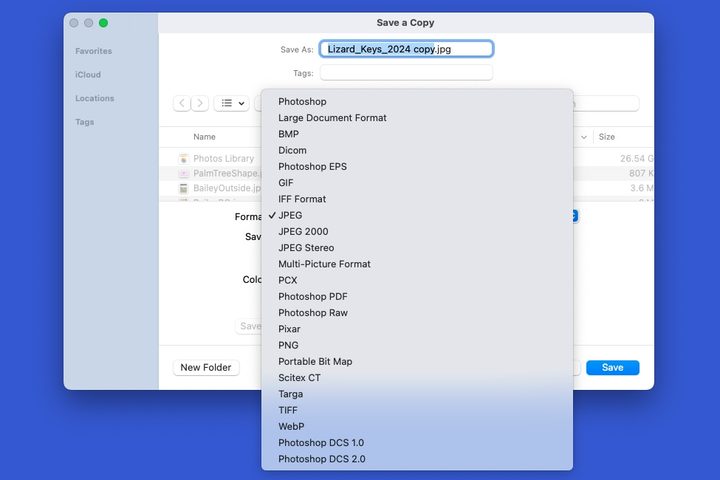720x480 pixels.
Task: Select the PalmTreeShape file row
Action: coord(407,173)
